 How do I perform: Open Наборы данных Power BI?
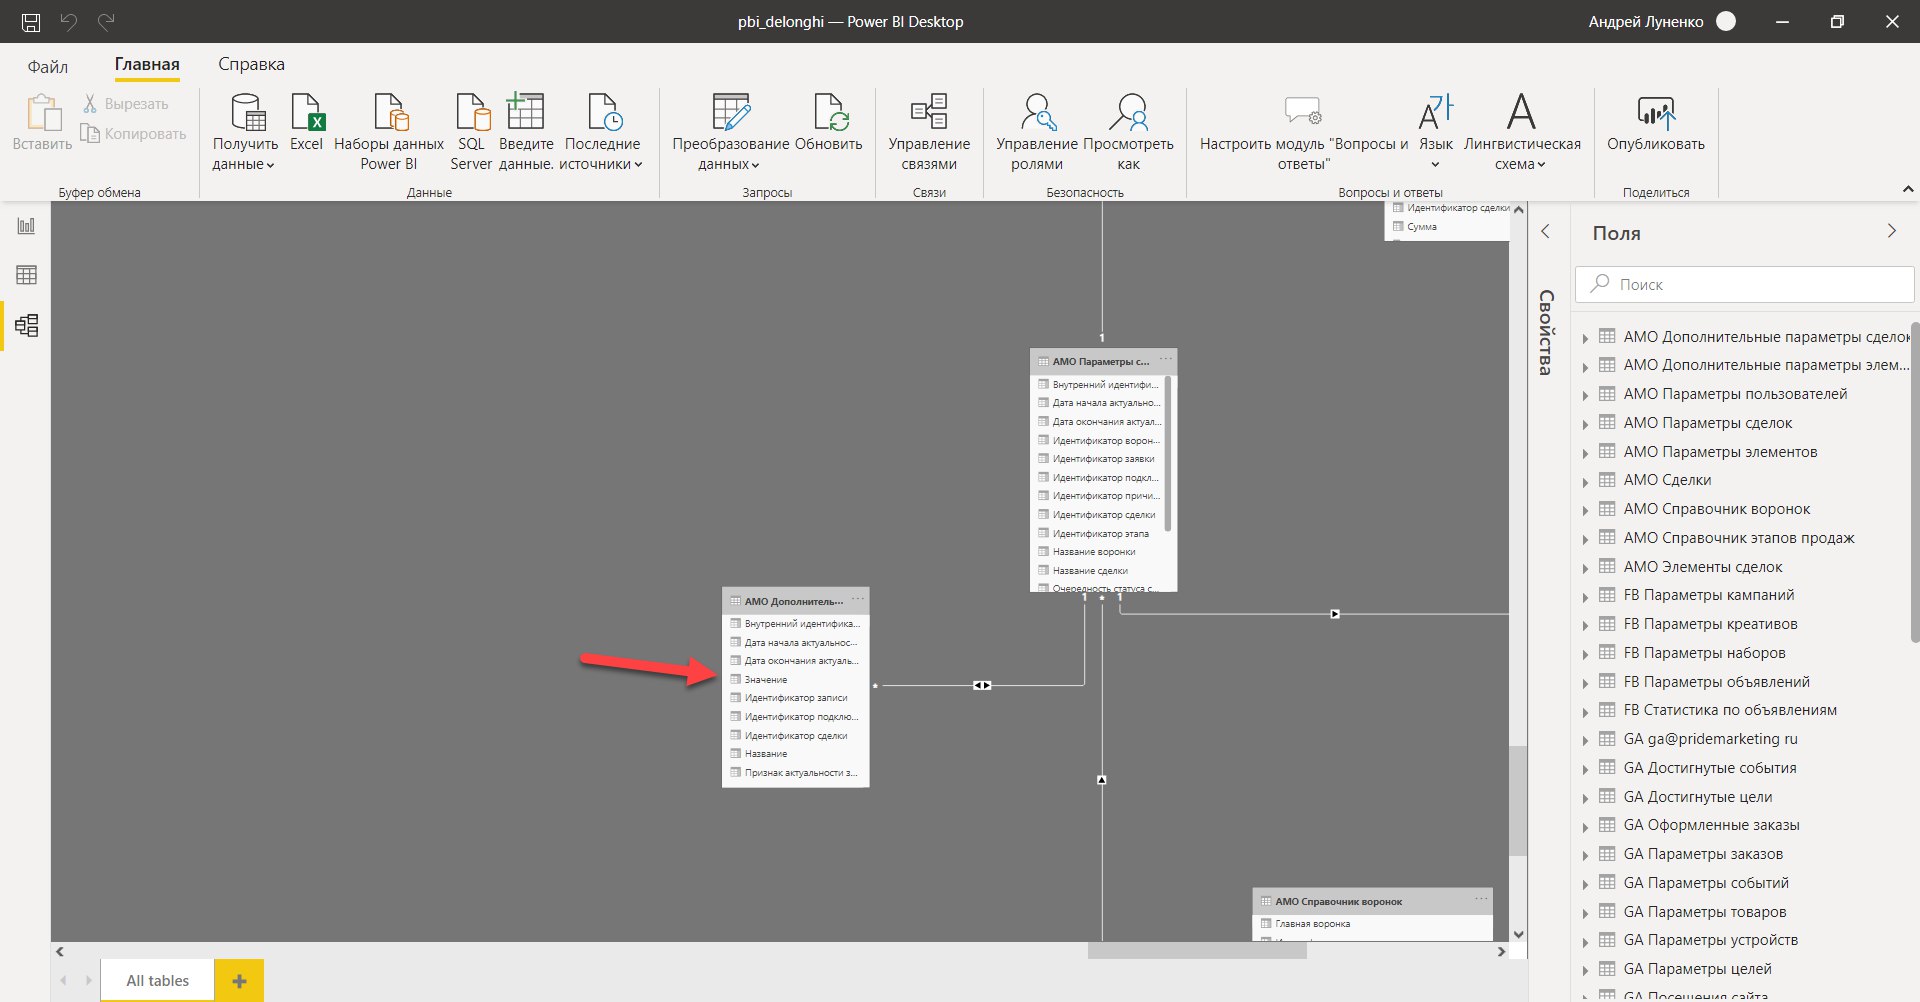pos(389,131)
